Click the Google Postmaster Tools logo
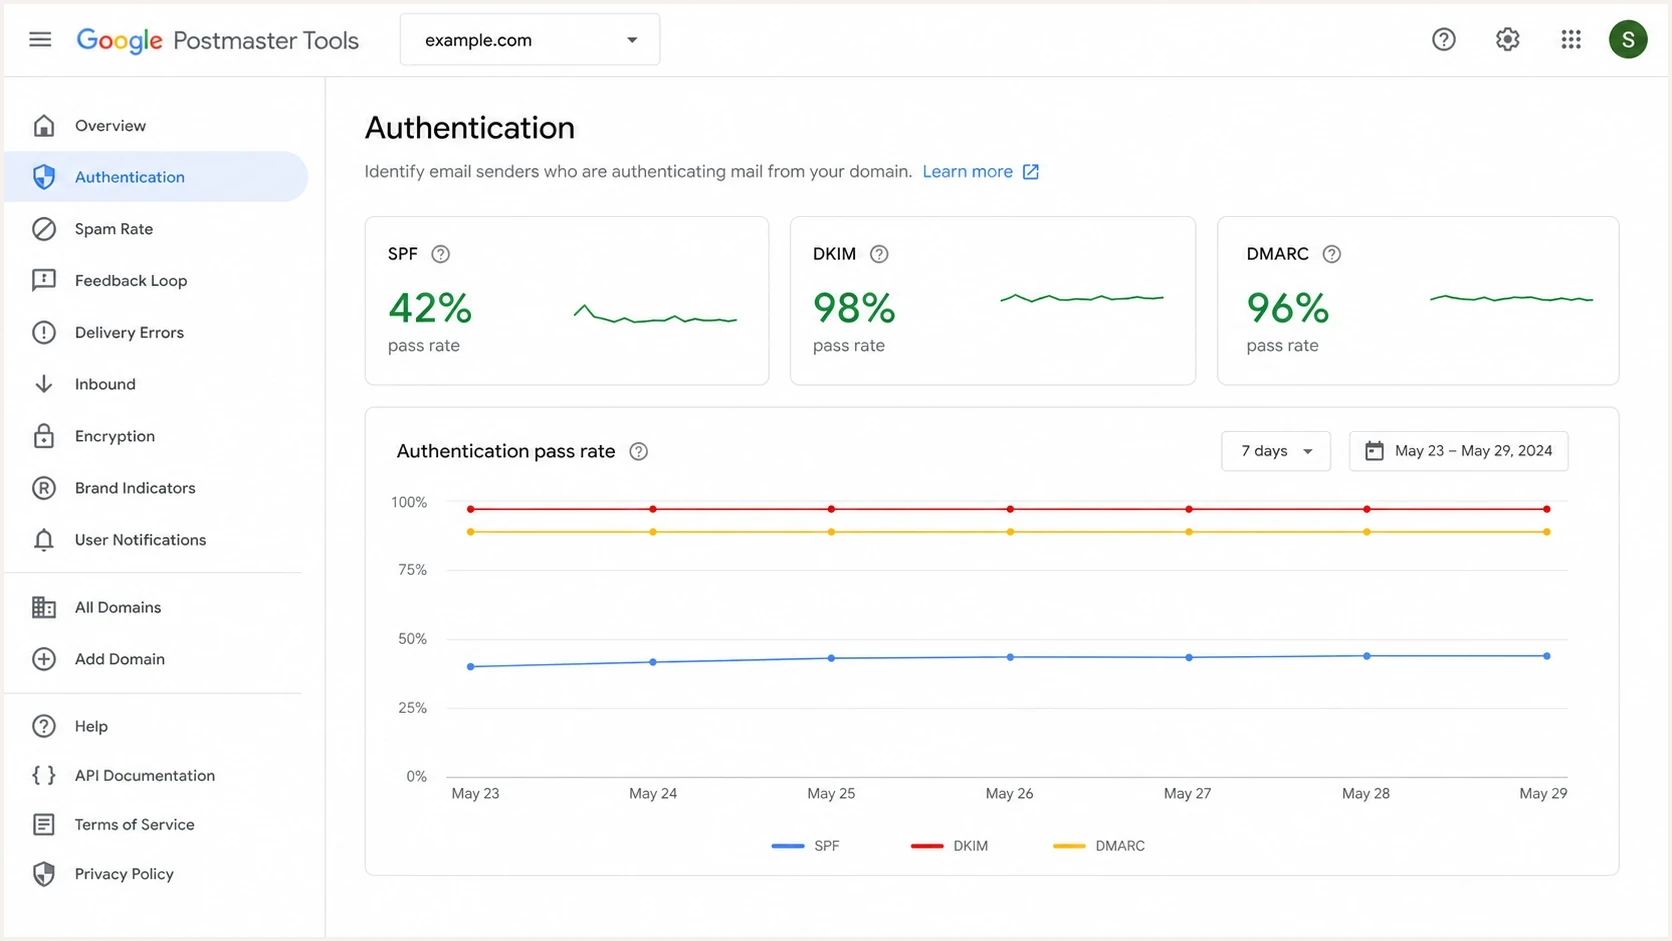The image size is (1672, 941). [218, 40]
